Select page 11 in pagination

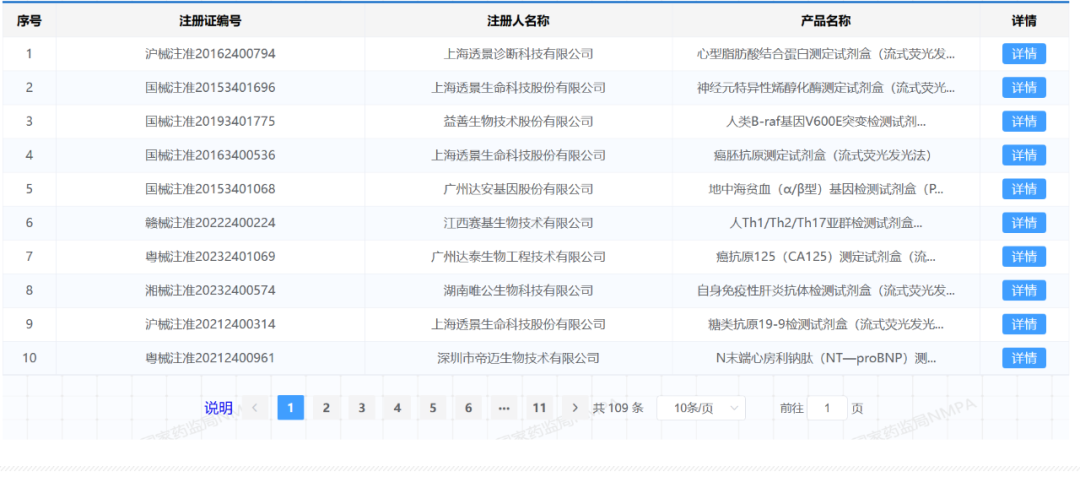click(539, 408)
